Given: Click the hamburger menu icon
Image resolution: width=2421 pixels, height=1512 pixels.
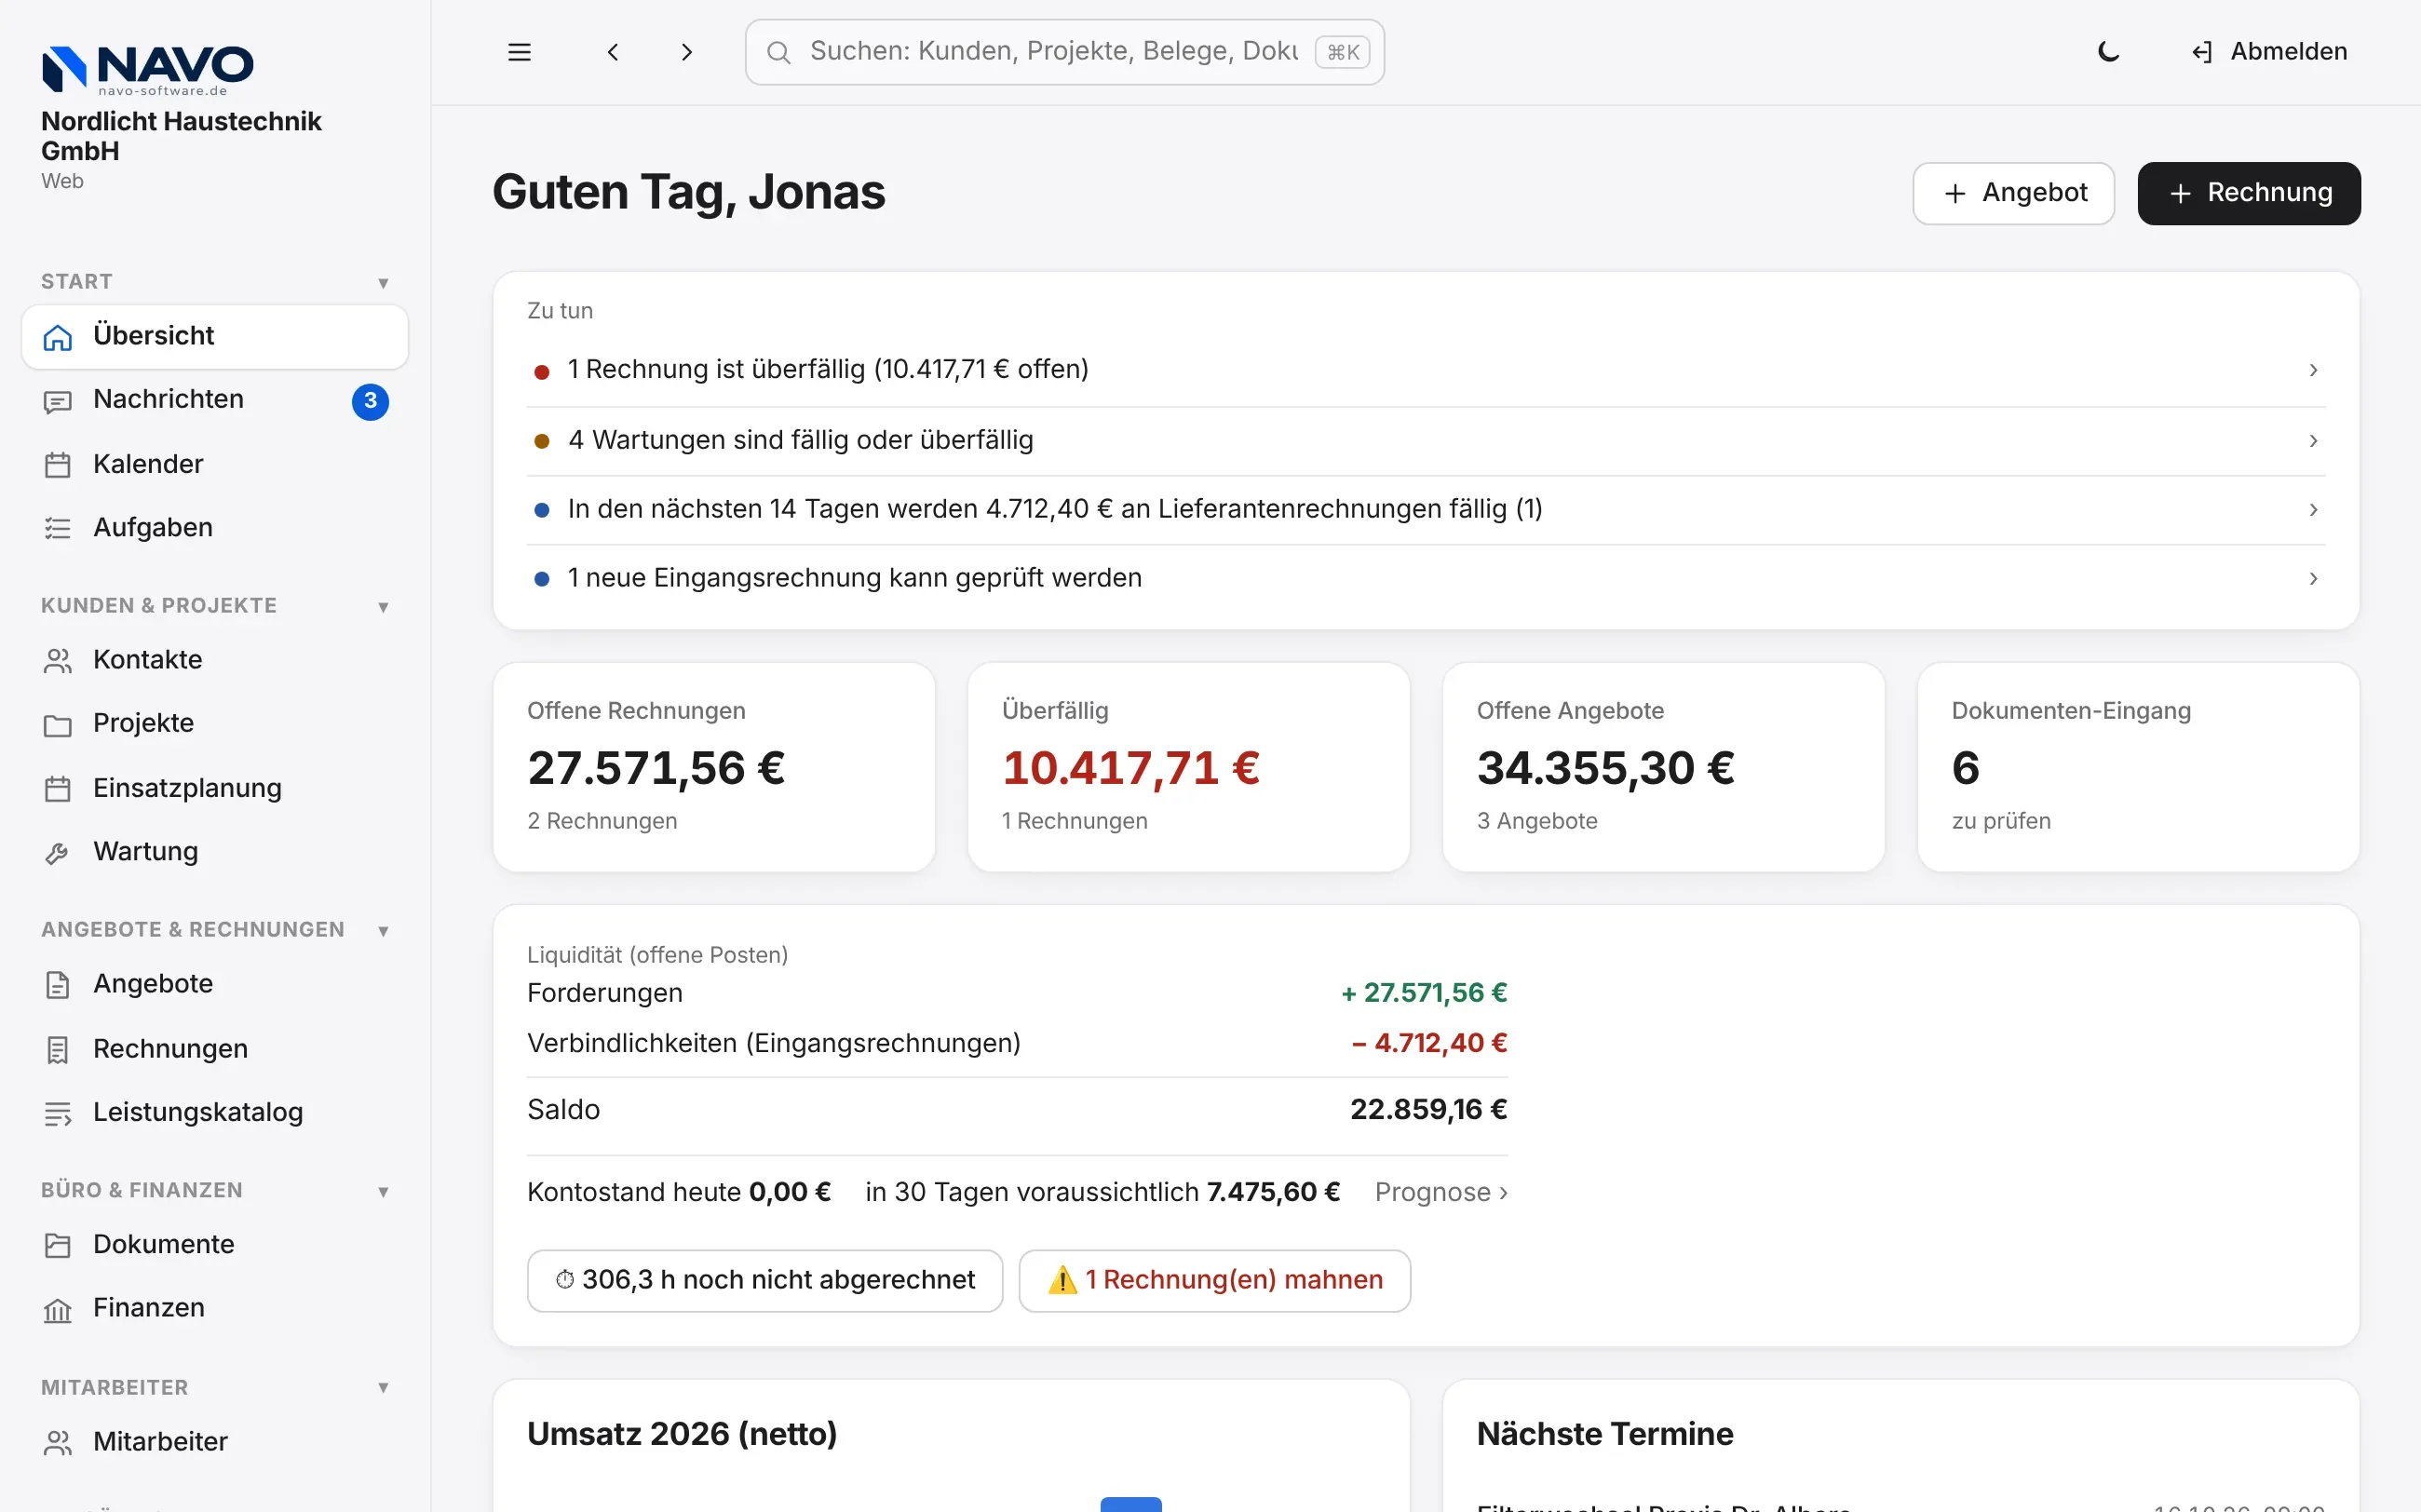Looking at the screenshot, I should 519,52.
